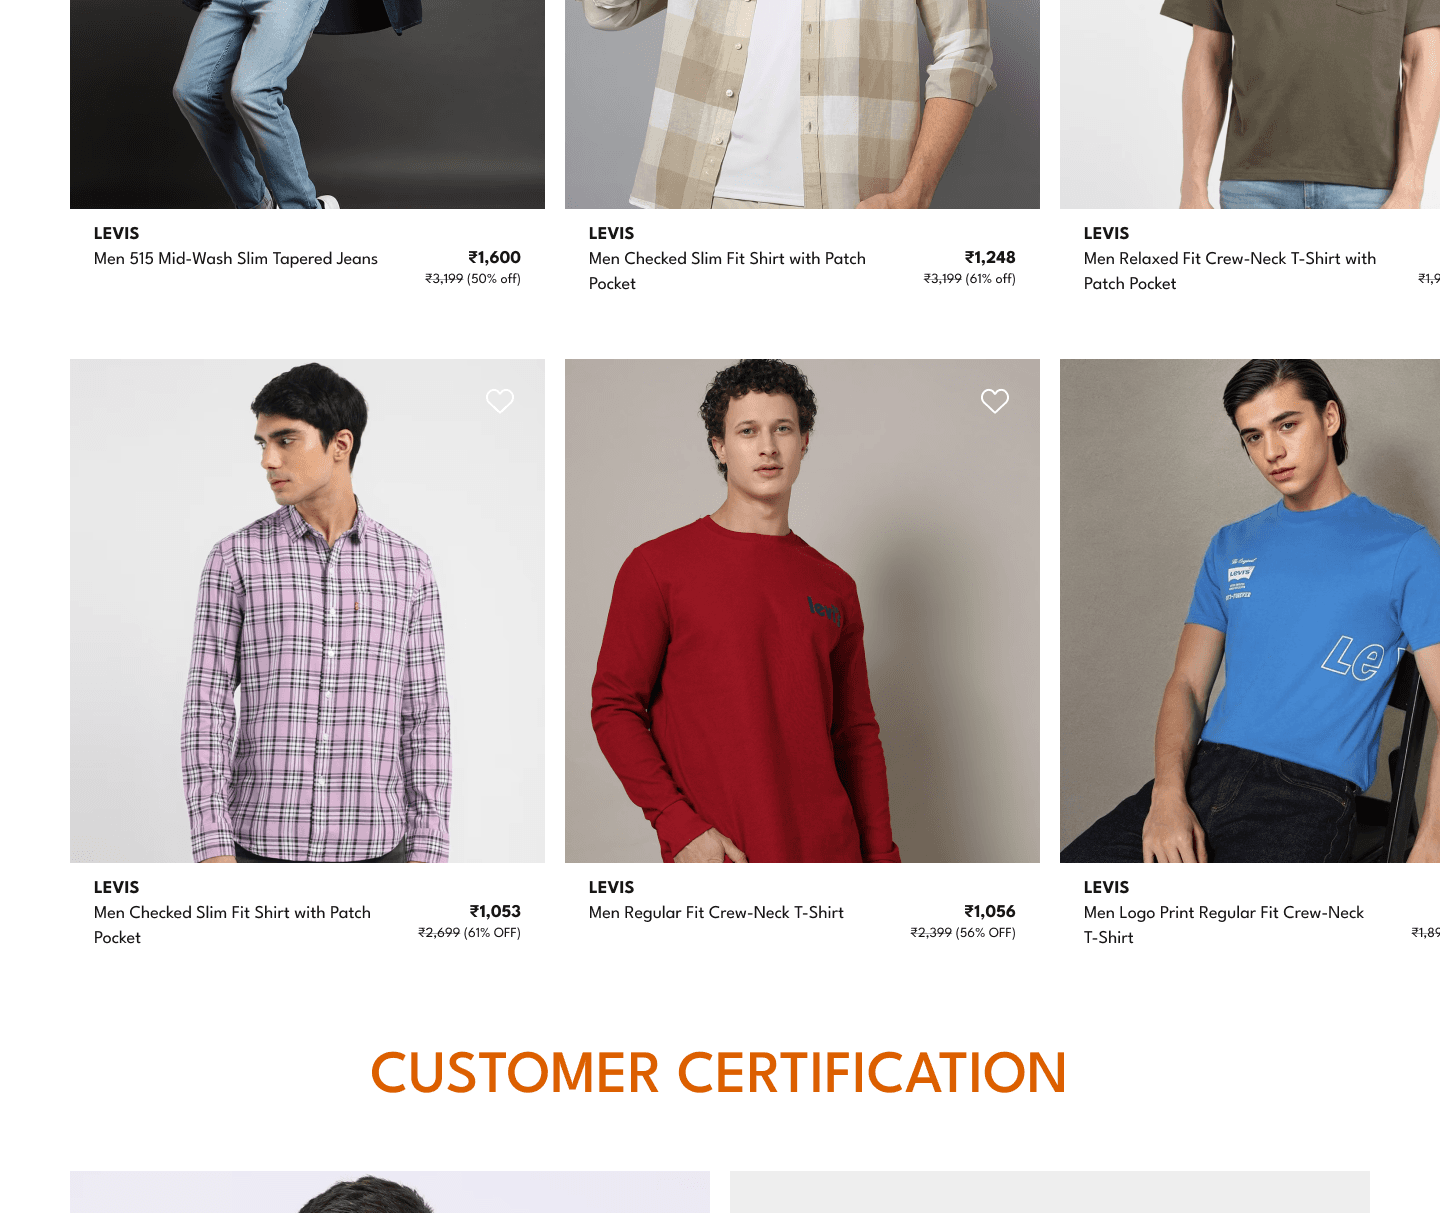Toggle wishlist heart on red crew-neck T-shirt
The height and width of the screenshot is (1213, 1440).
point(995,401)
